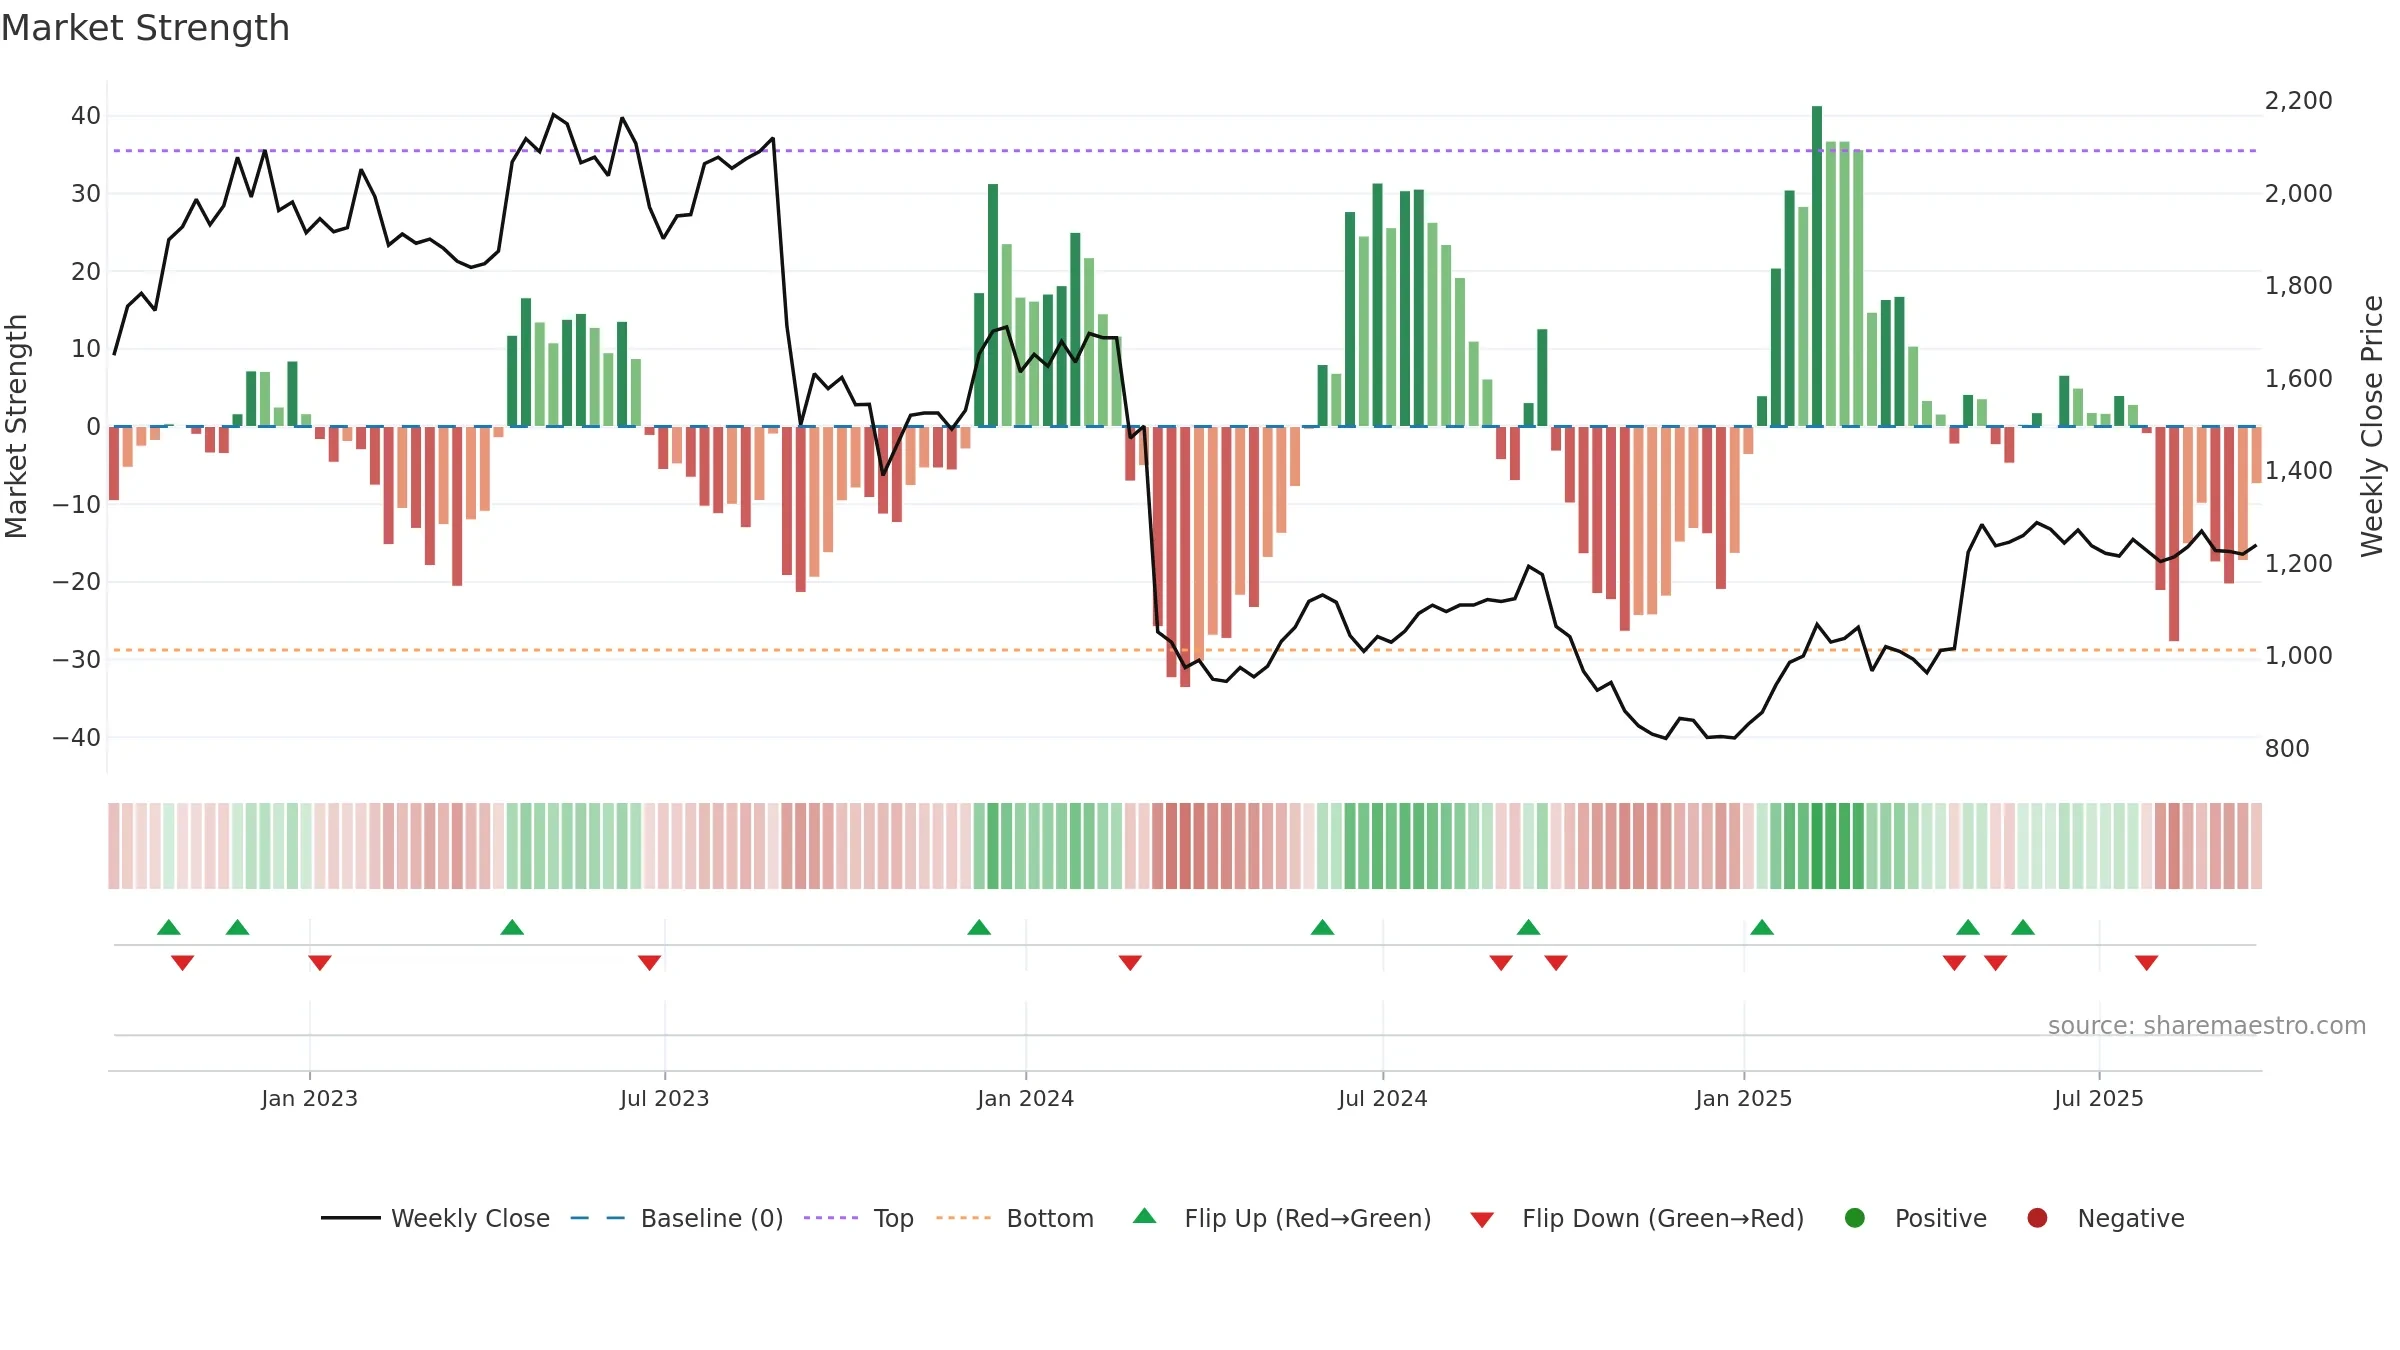
Task: Toggle the Weekly Close legend entry
Action: [435, 1218]
